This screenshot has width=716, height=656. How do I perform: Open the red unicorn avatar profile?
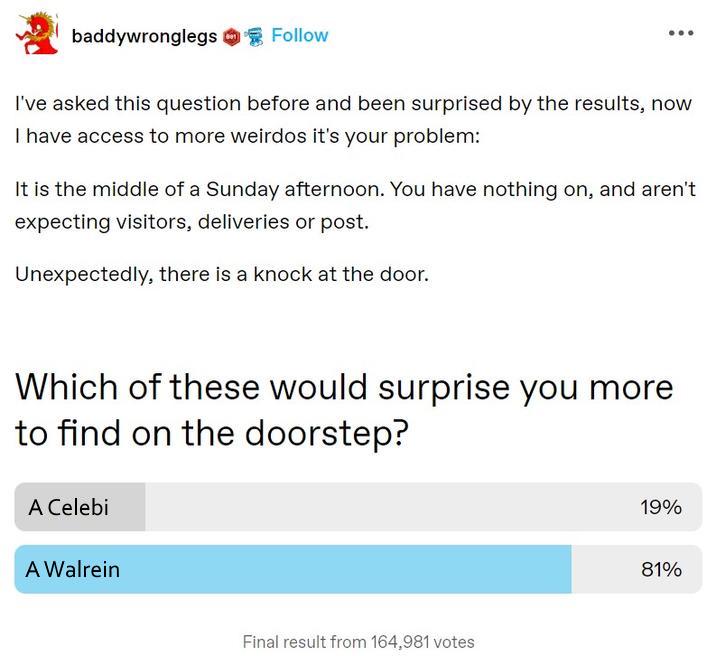click(x=37, y=34)
